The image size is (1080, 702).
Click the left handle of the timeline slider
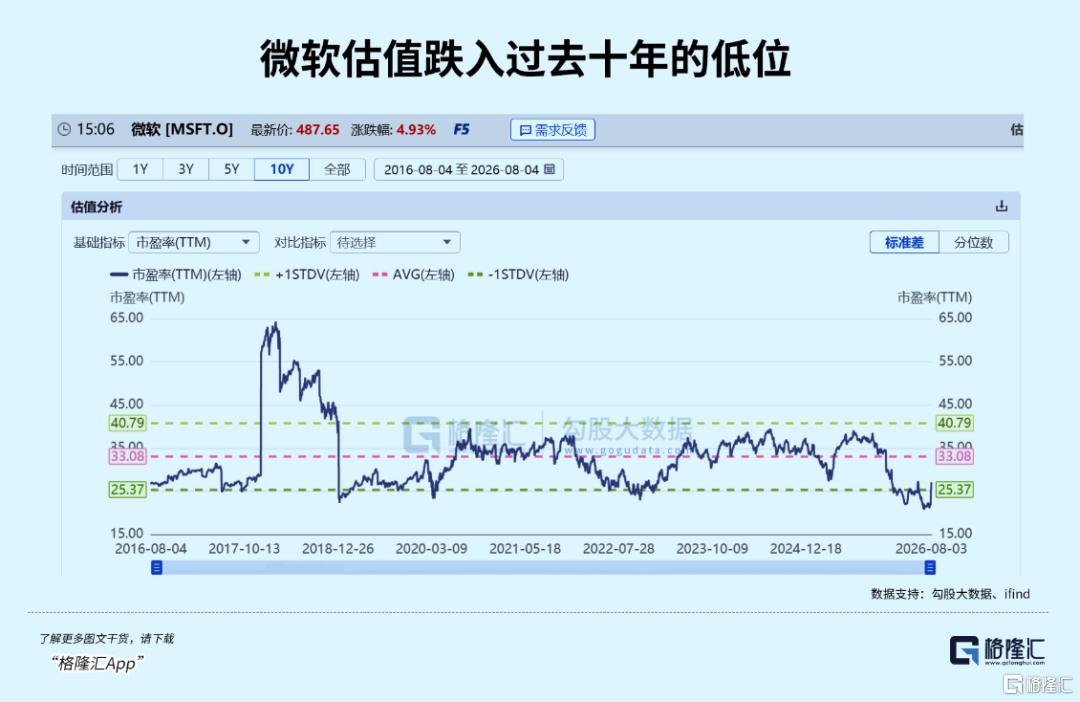[x=156, y=567]
